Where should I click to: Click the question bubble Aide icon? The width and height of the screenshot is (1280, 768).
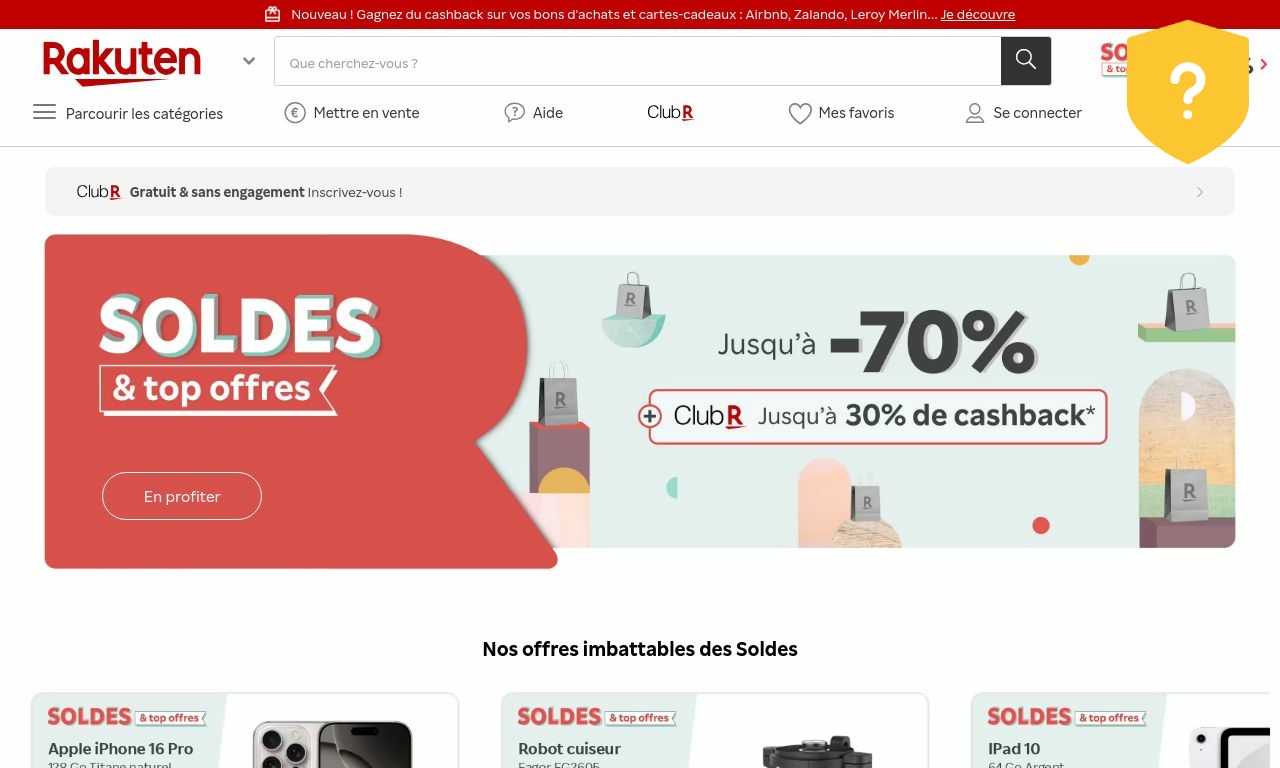515,113
